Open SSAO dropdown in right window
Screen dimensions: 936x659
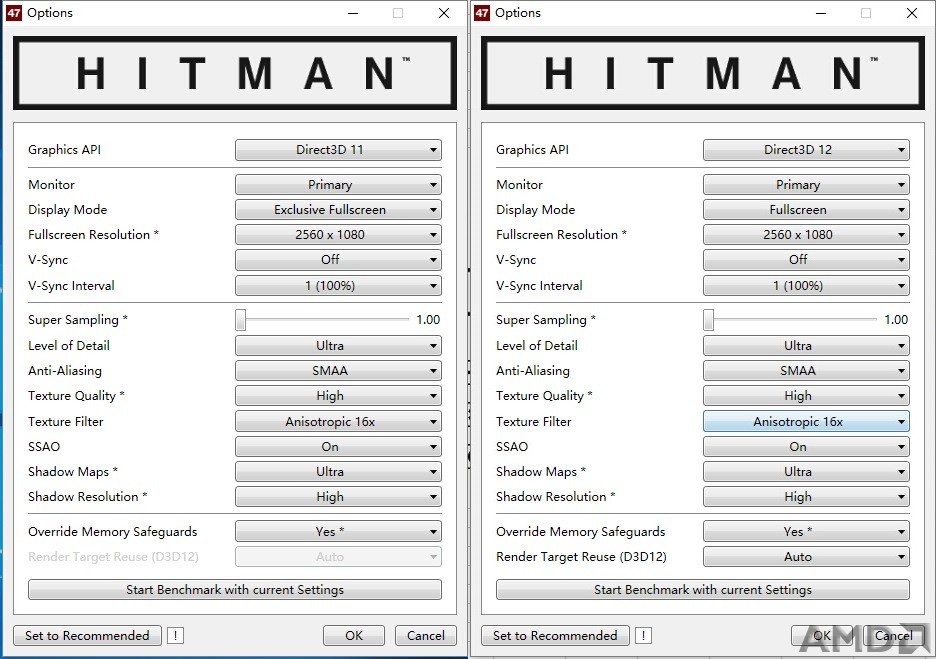(x=806, y=446)
